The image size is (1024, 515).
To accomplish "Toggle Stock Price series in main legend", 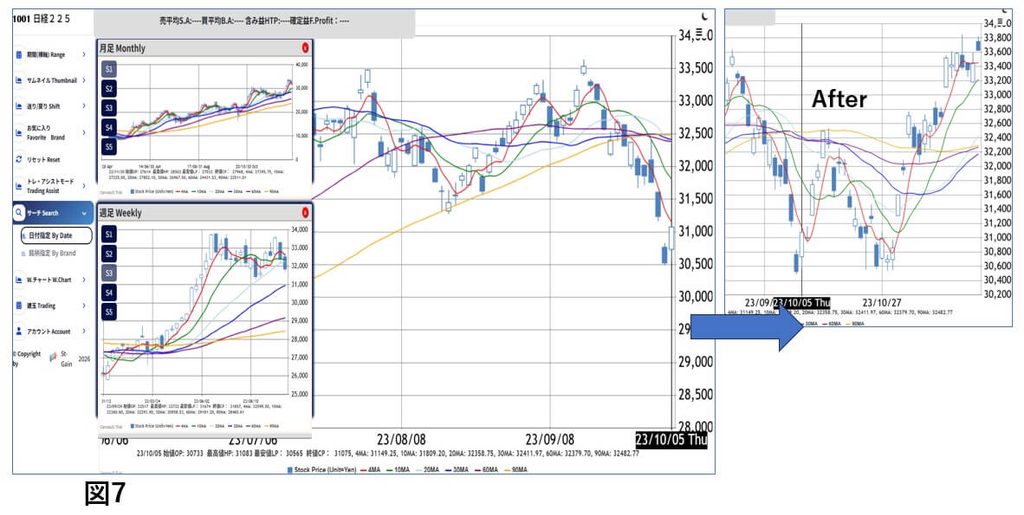I will (x=322, y=470).
